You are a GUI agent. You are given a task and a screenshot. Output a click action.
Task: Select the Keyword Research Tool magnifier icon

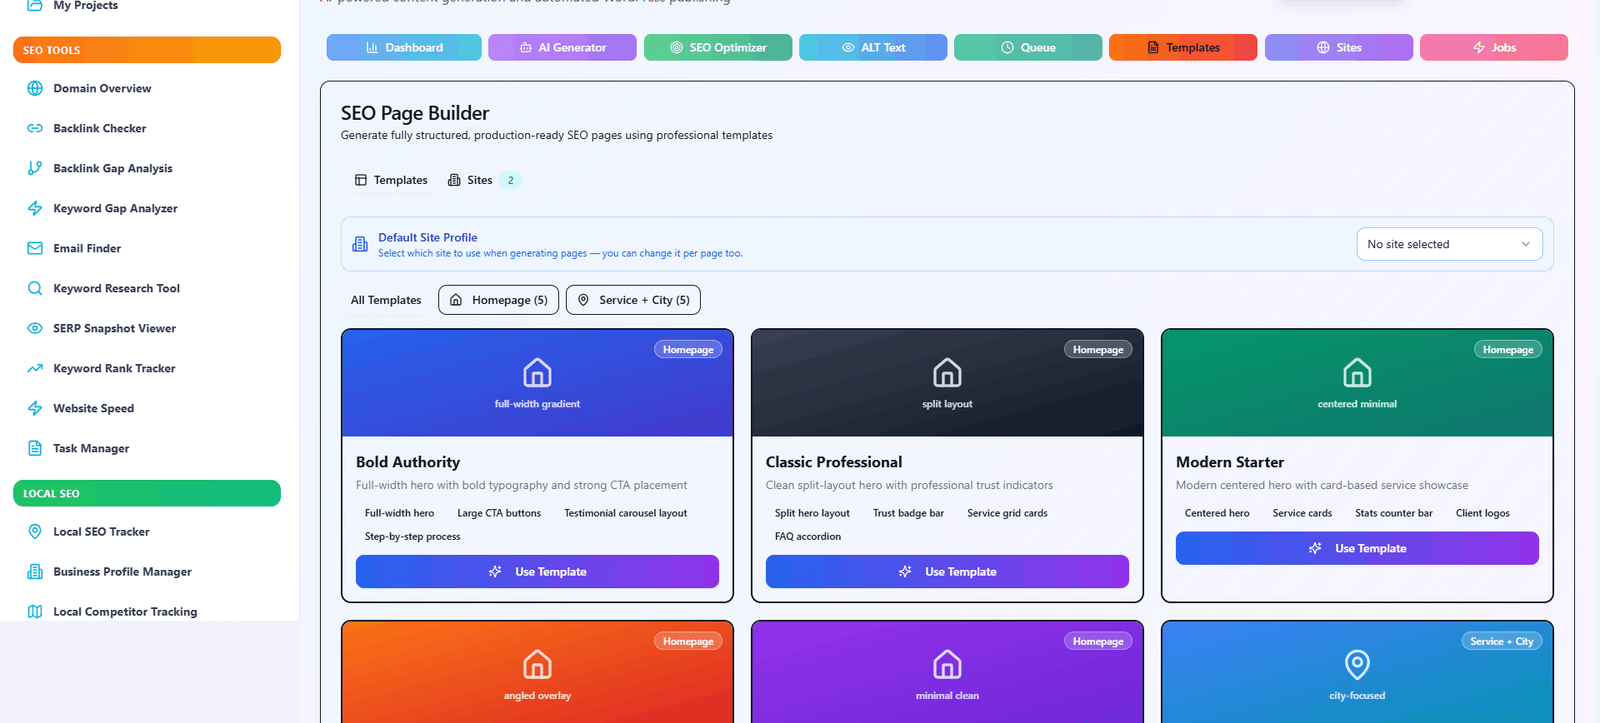click(x=35, y=288)
